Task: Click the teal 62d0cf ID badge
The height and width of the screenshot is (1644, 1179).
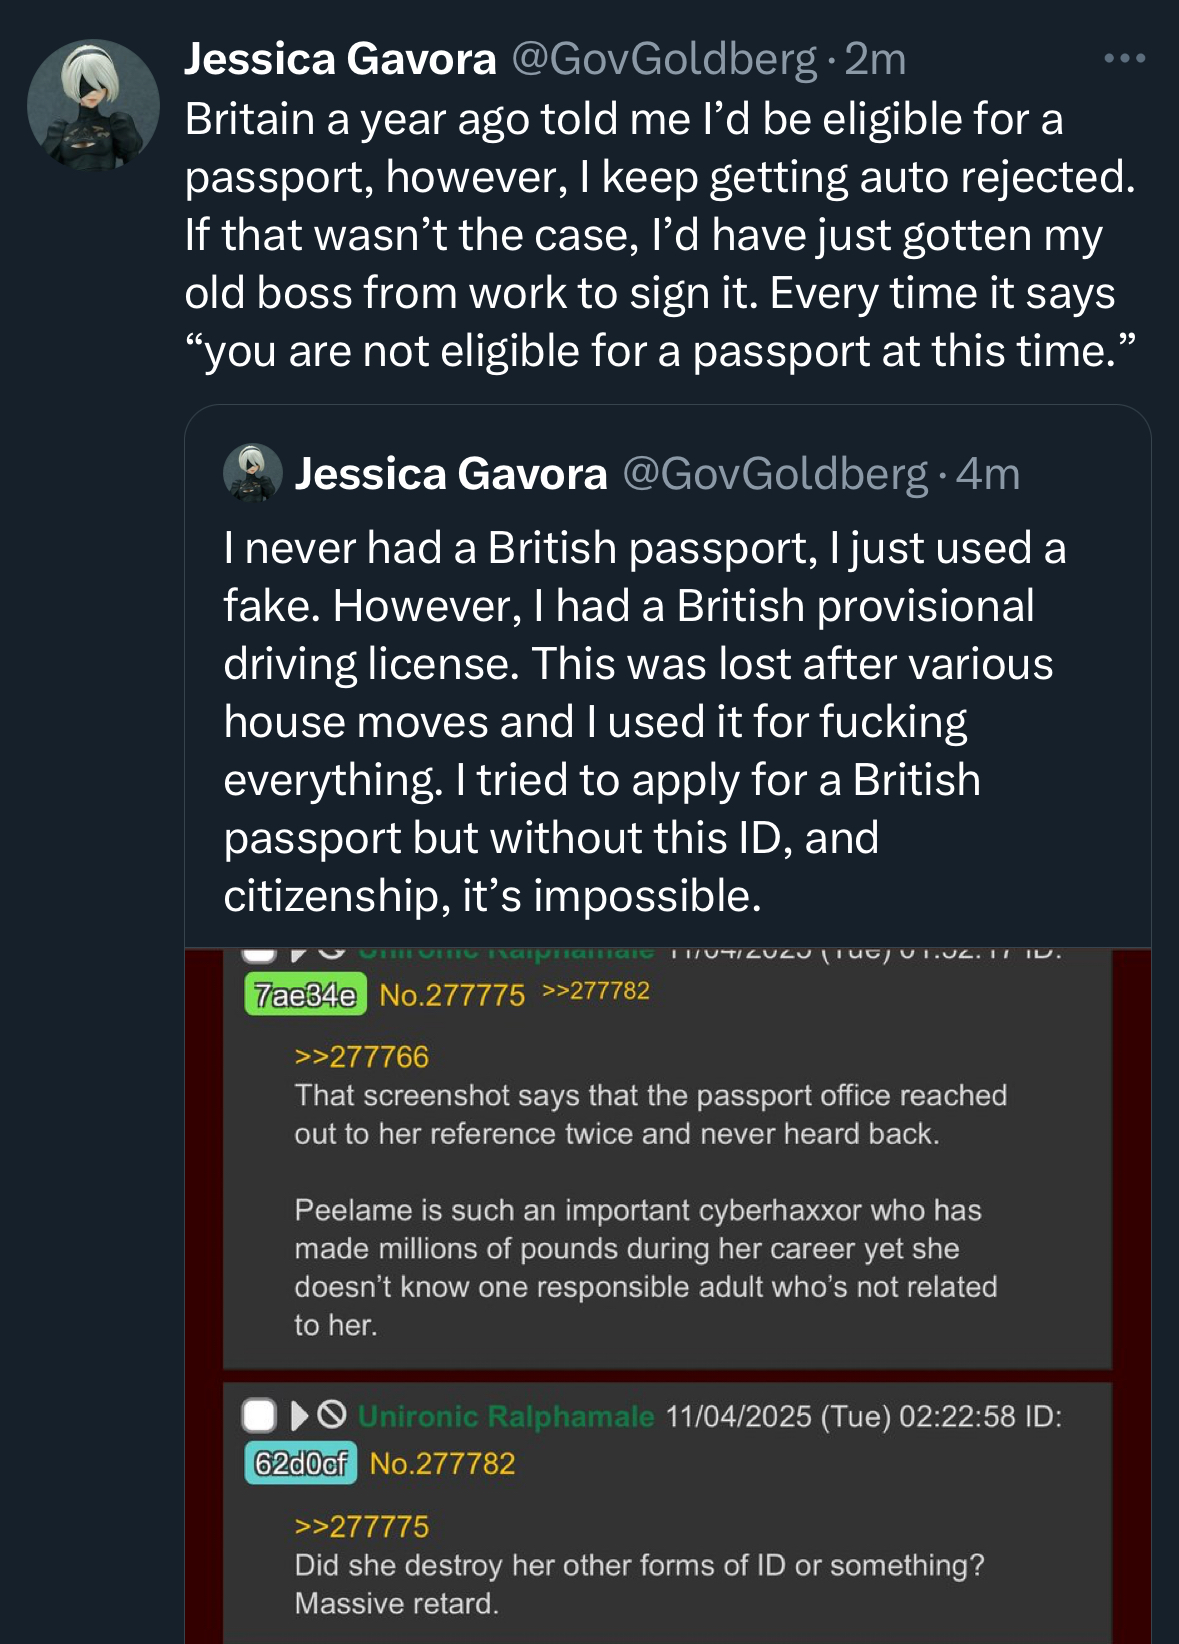Action: (x=300, y=1464)
